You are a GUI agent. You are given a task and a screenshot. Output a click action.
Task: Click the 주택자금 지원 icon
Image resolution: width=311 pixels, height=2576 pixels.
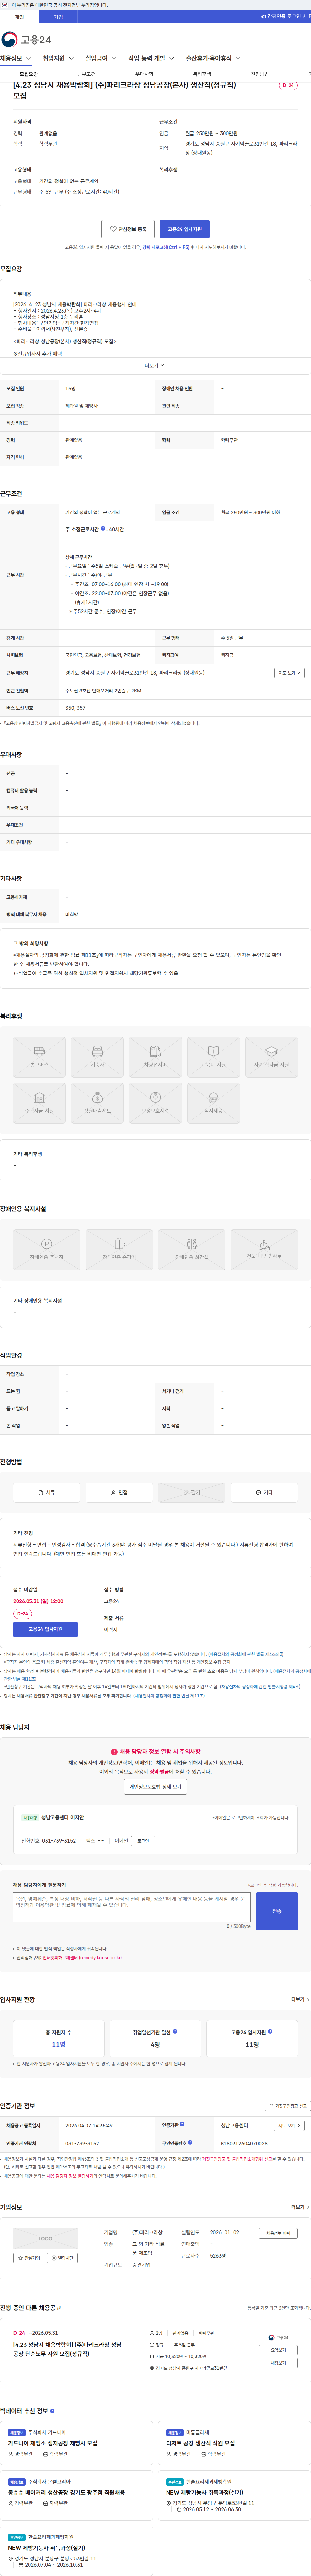tap(39, 1103)
